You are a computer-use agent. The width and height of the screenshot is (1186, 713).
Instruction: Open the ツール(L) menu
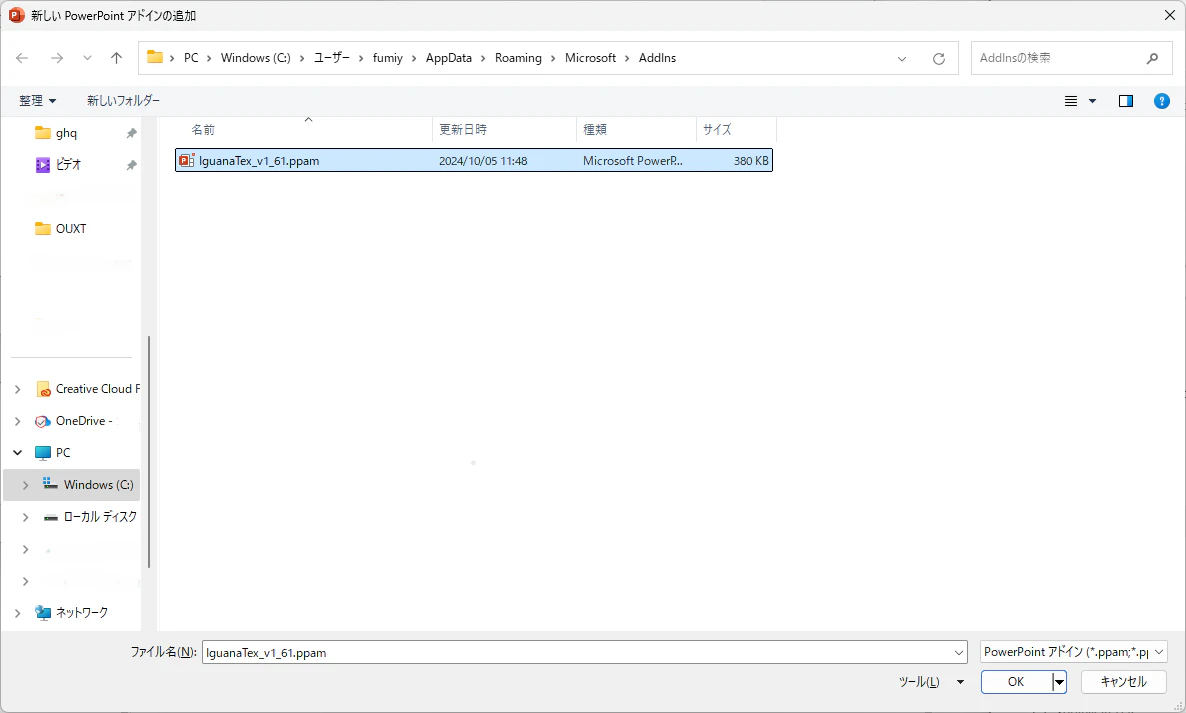[x=930, y=682]
